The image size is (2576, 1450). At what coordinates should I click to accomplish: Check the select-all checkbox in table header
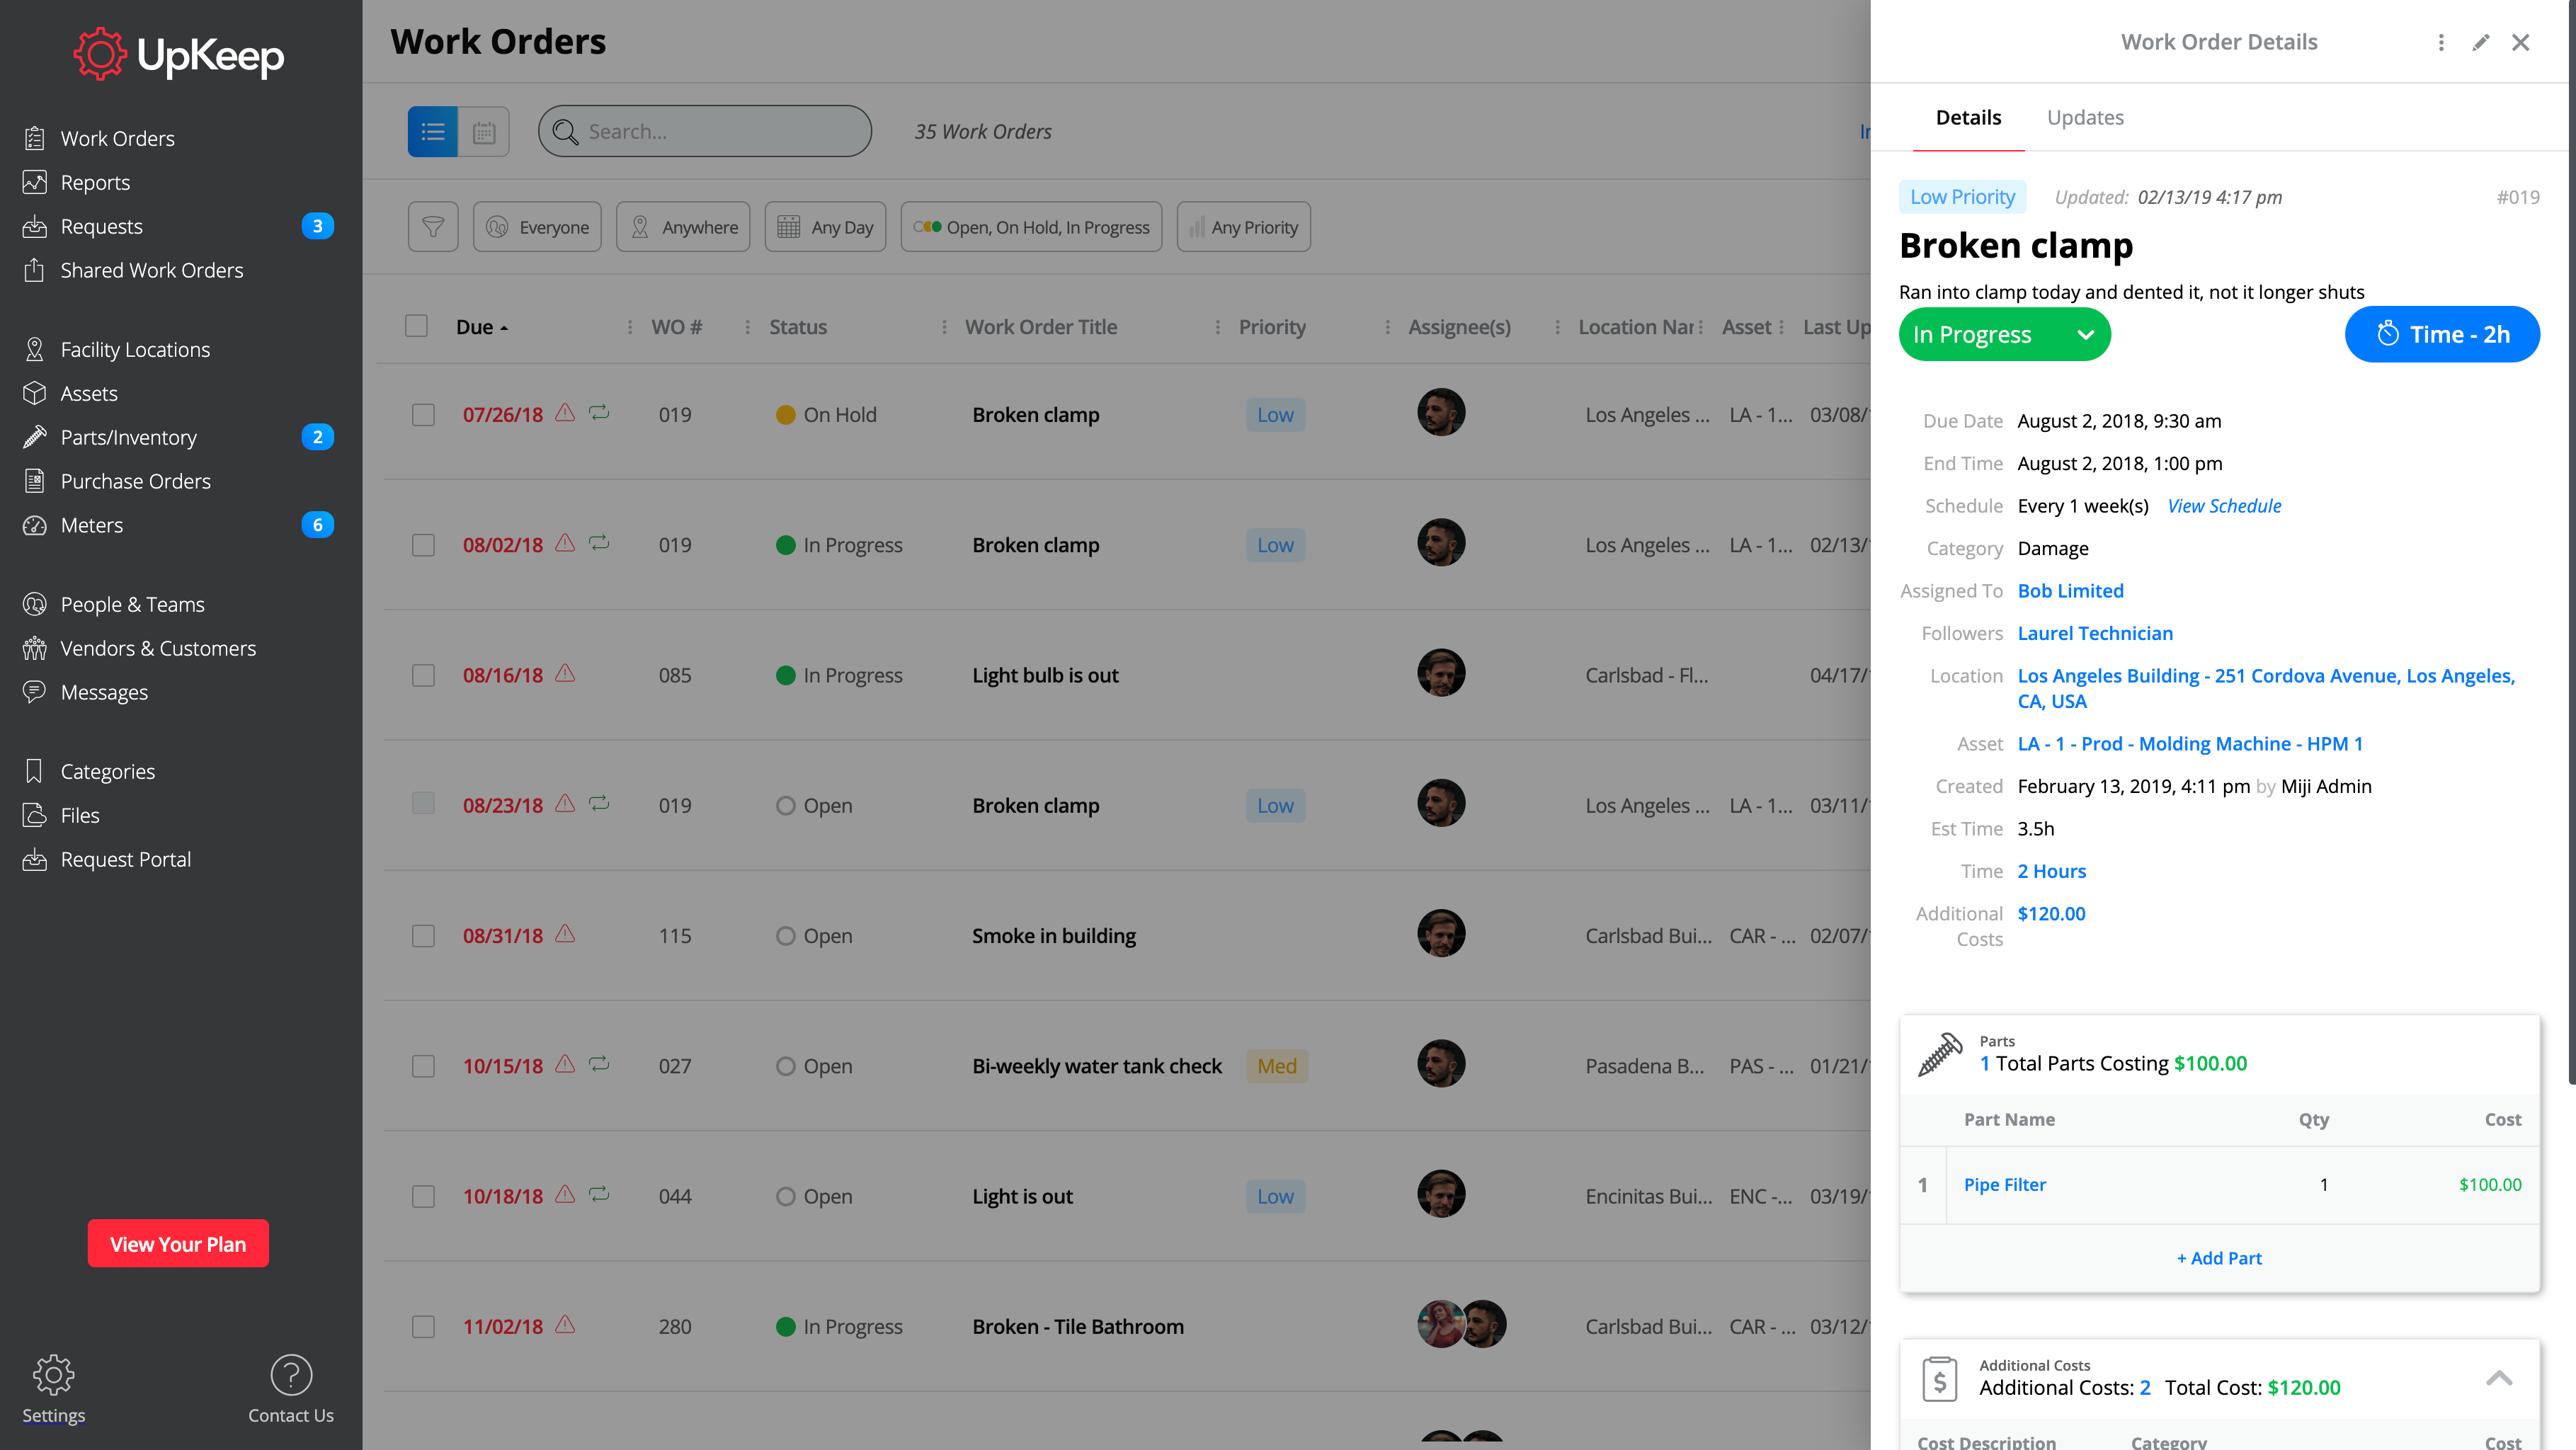(416, 326)
